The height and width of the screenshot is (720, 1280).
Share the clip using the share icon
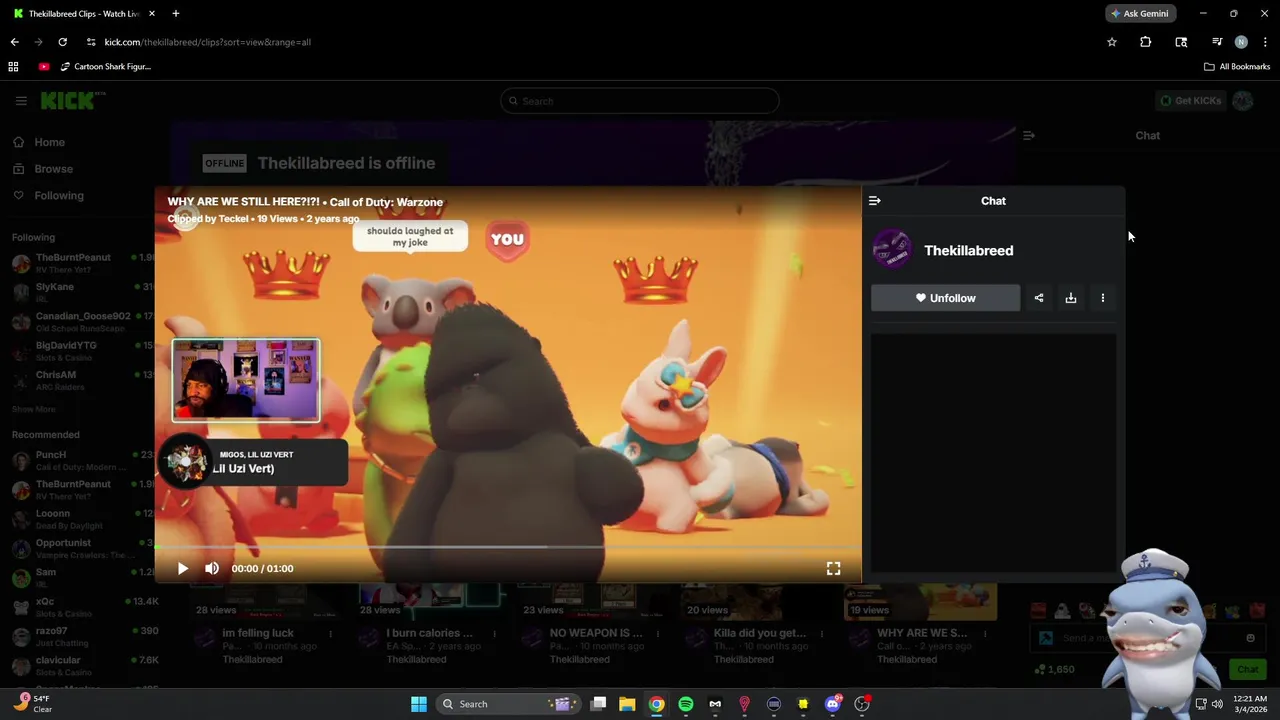(x=1039, y=298)
